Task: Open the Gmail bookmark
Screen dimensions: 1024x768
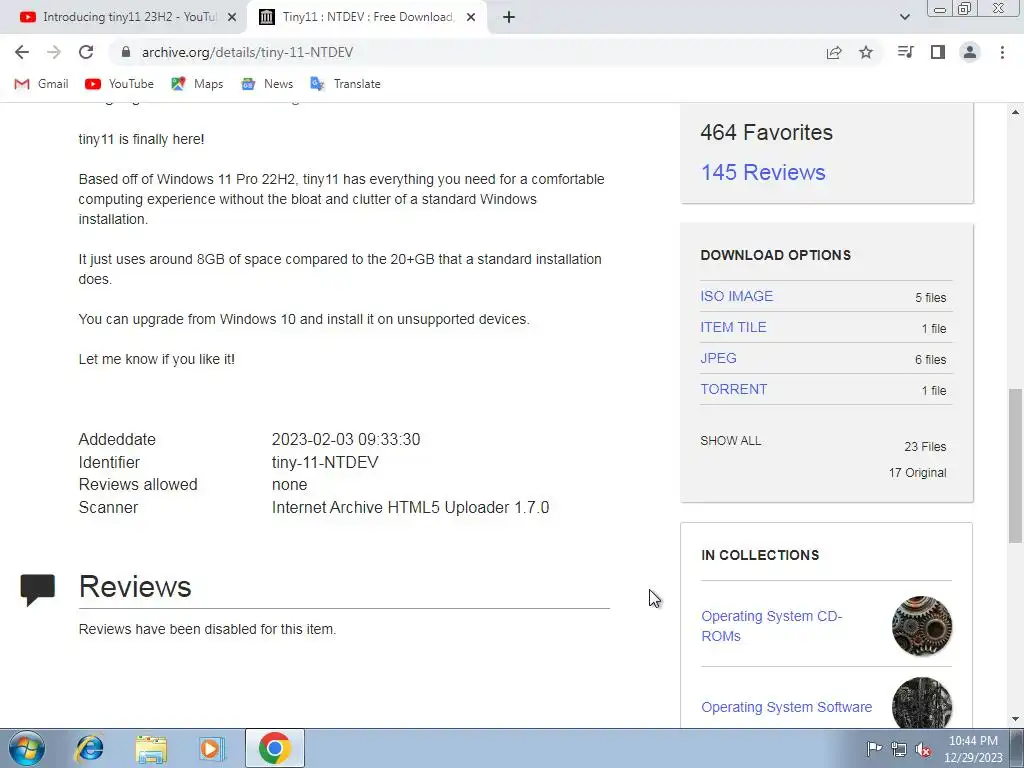Action: (41, 84)
